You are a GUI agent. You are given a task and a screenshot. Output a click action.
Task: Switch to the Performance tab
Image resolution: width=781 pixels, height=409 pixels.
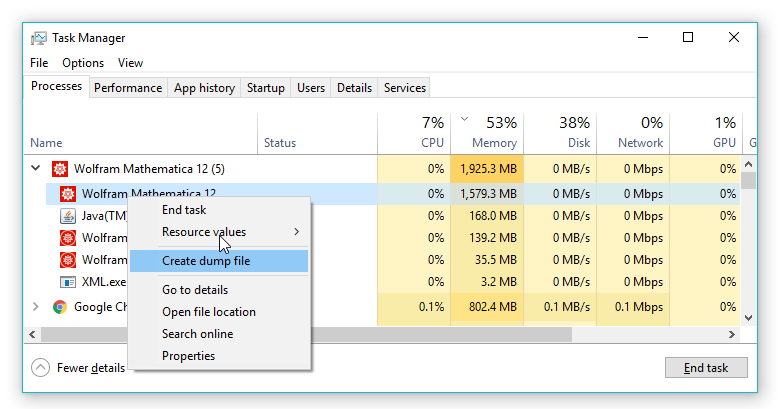pyautogui.click(x=128, y=88)
